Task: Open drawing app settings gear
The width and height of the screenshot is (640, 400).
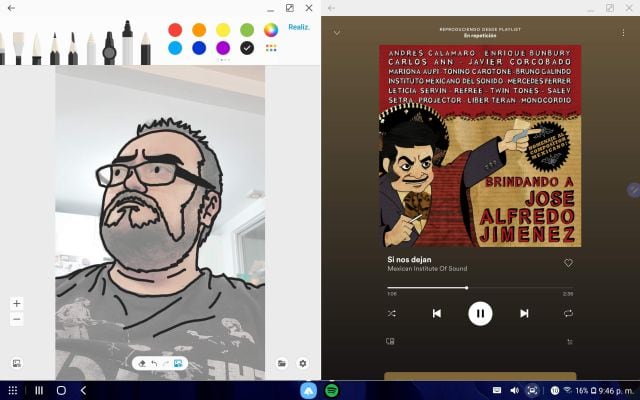Action: (303, 364)
